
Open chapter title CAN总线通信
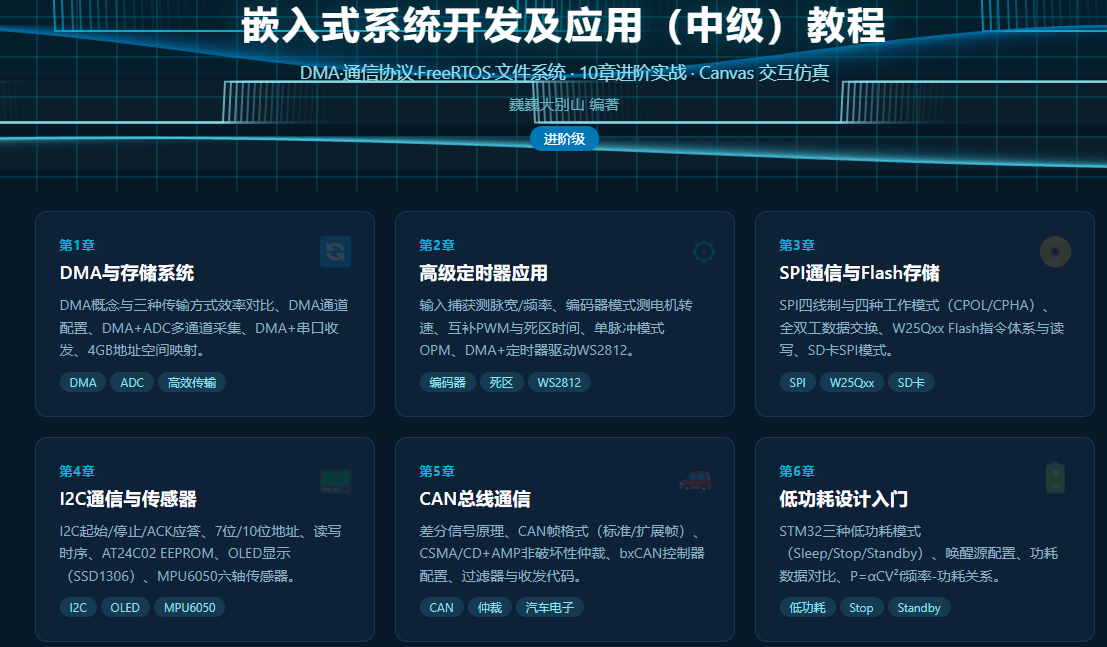point(475,499)
